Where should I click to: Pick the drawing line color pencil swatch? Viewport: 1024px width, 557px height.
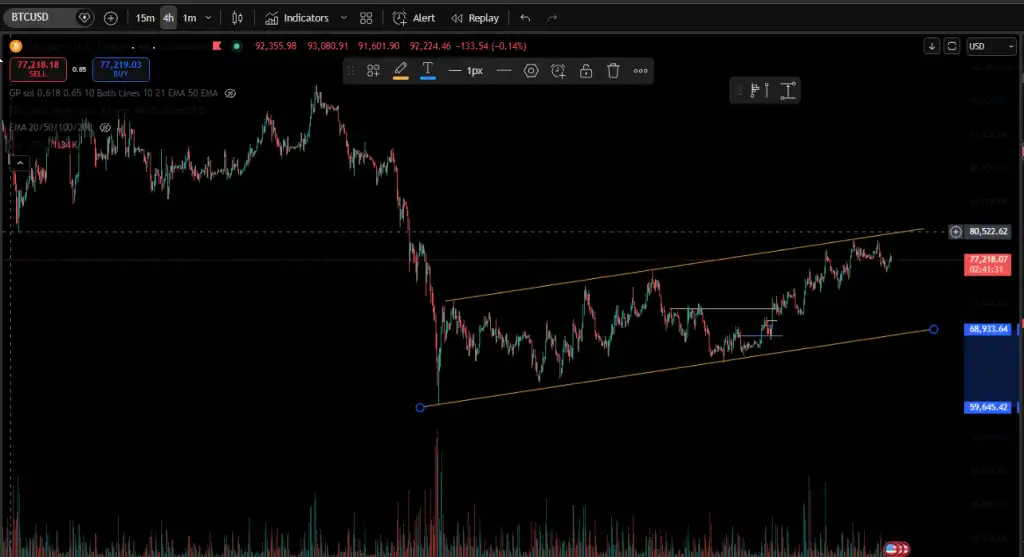coord(400,70)
